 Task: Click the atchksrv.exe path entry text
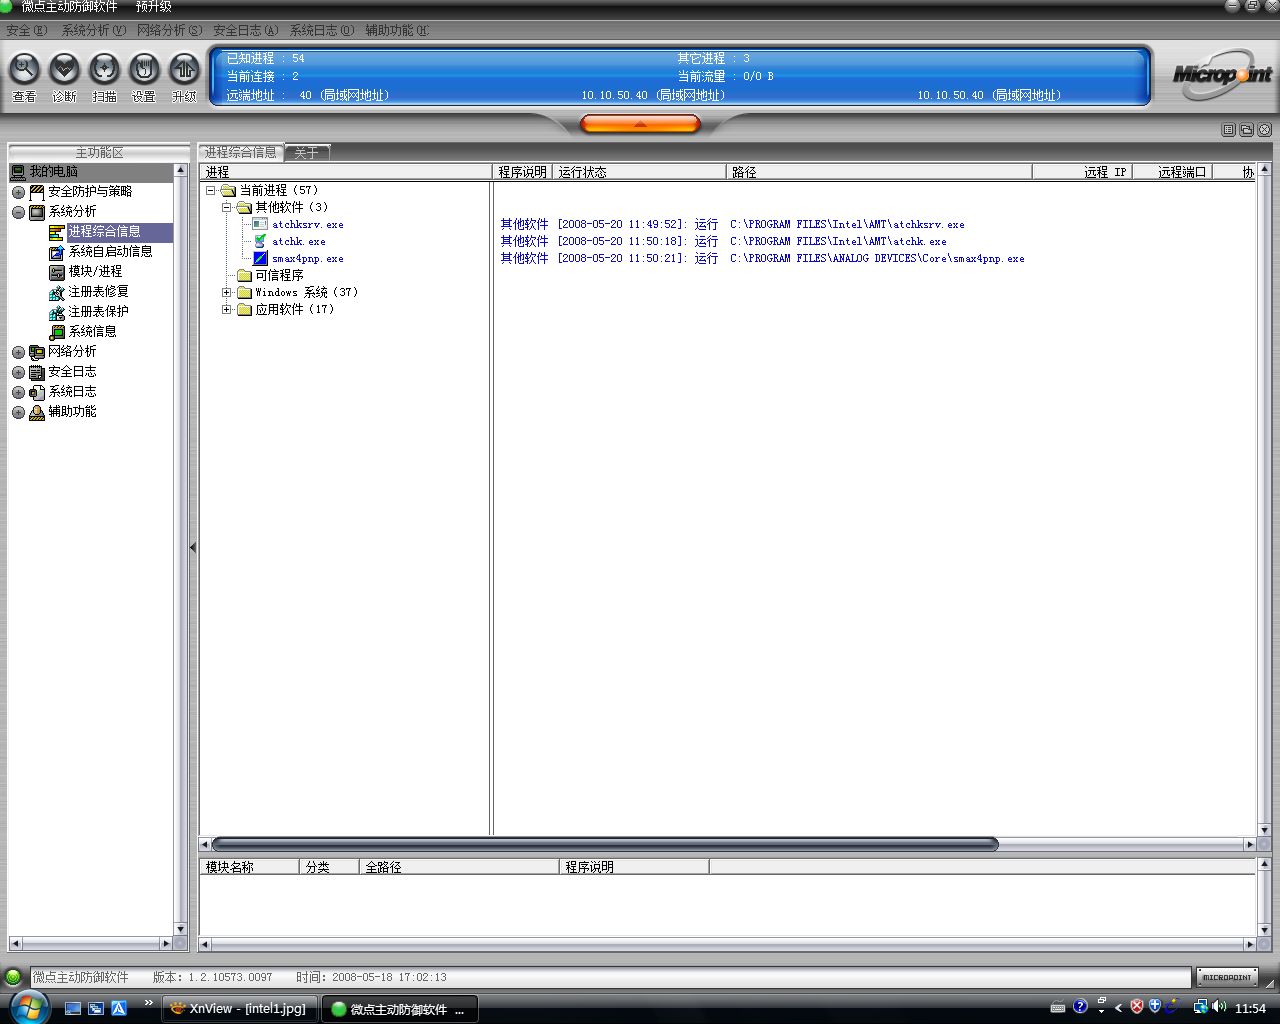click(x=847, y=224)
